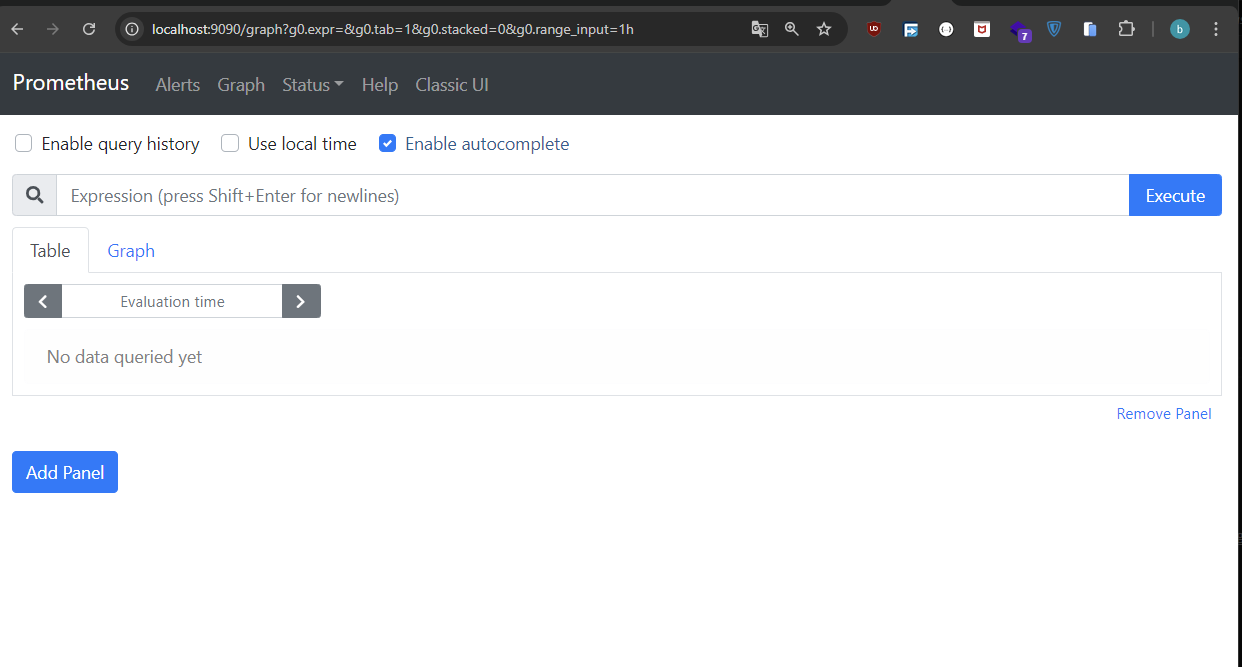Open the blue shield extension icon
This screenshot has width=1242, height=667.
[x=1054, y=29]
